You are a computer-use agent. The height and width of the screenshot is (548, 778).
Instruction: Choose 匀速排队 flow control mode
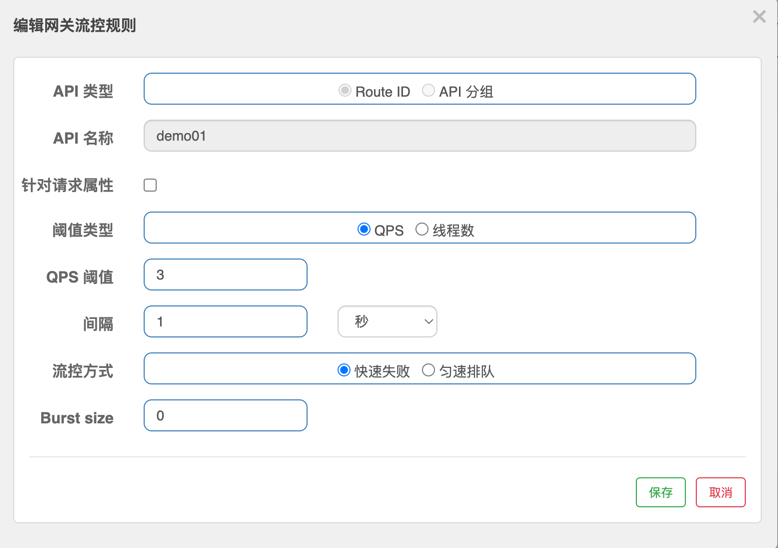[428, 371]
